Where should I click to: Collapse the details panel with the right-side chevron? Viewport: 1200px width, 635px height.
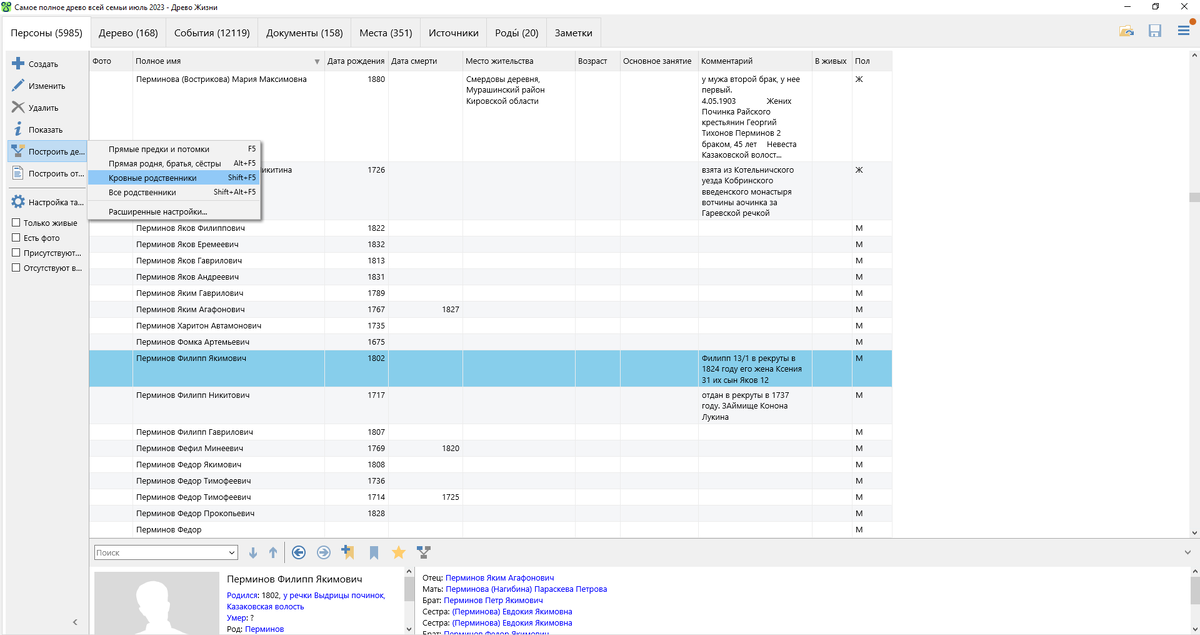1187,552
